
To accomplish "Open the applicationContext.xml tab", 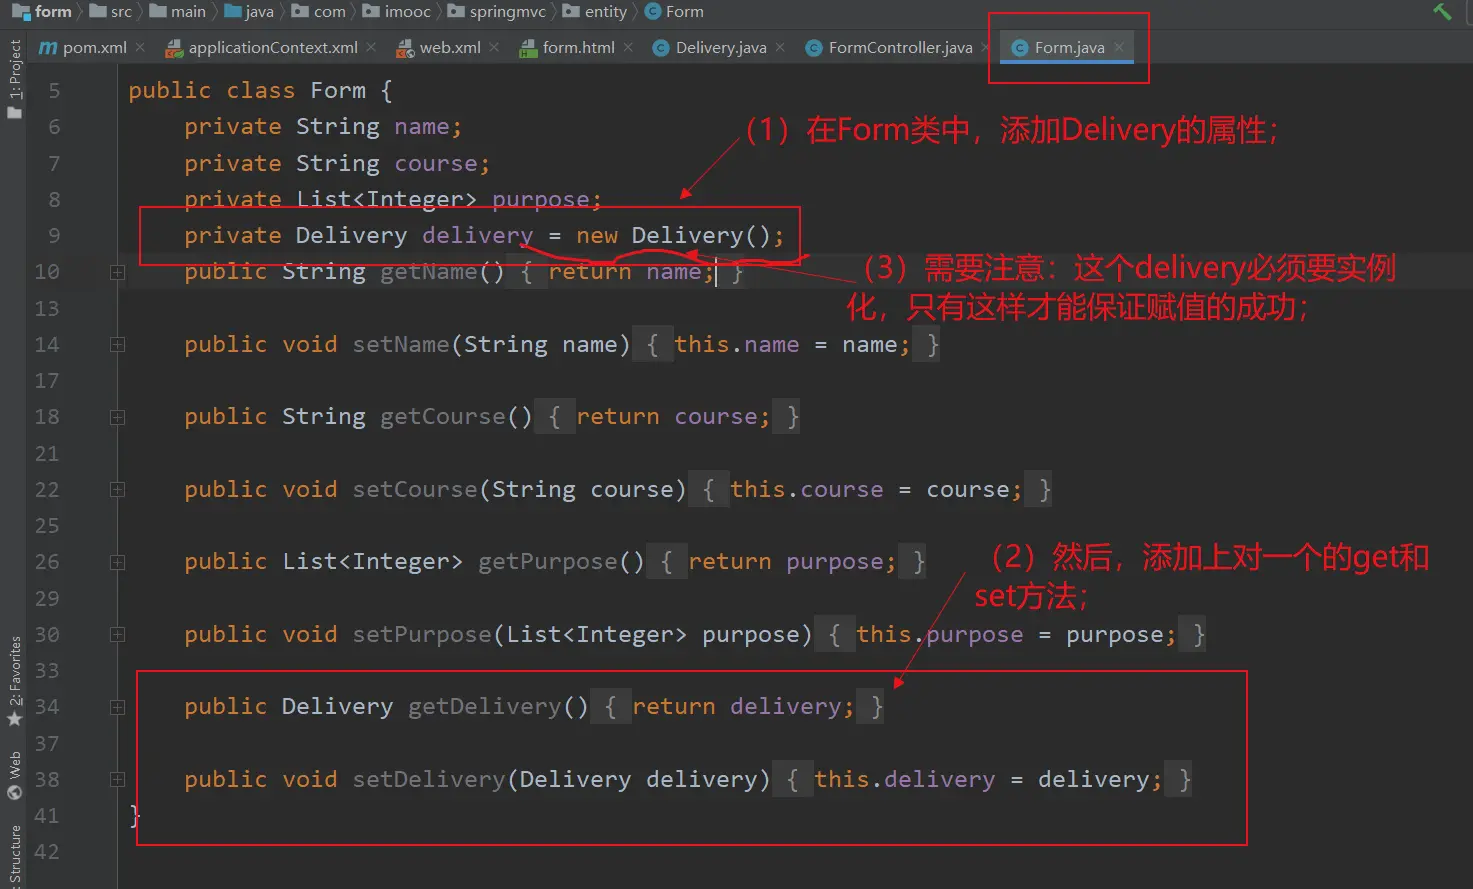I will click(x=272, y=47).
